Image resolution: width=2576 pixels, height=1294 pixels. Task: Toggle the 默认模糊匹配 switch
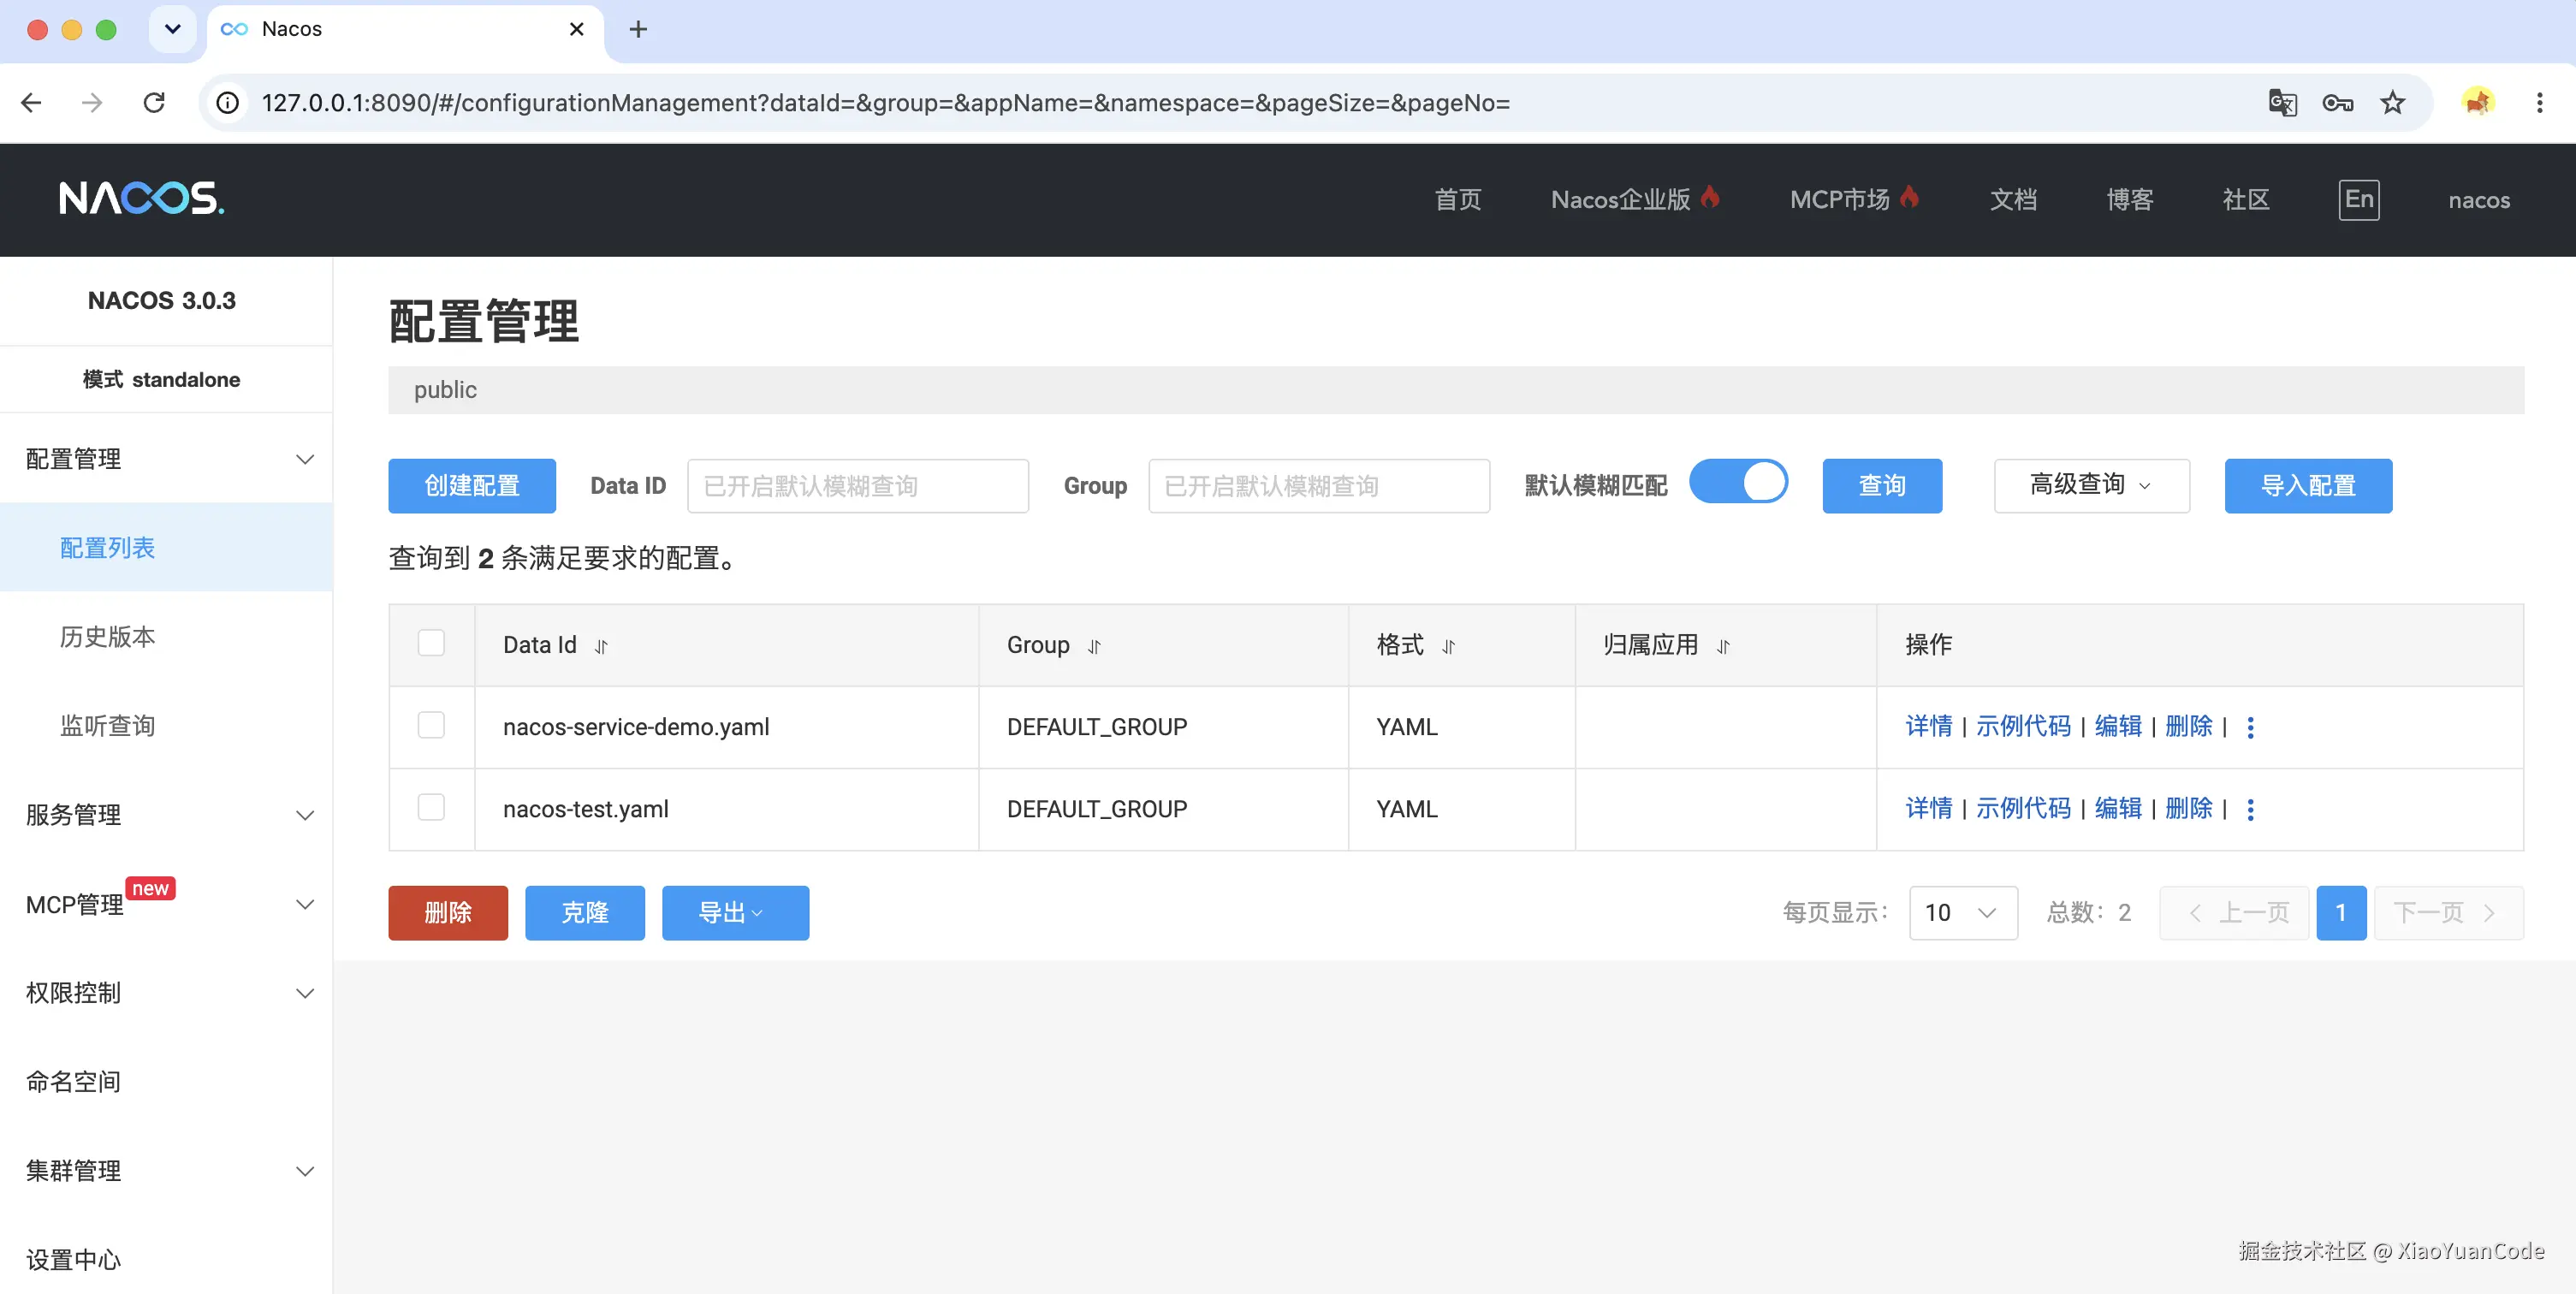[1738, 482]
